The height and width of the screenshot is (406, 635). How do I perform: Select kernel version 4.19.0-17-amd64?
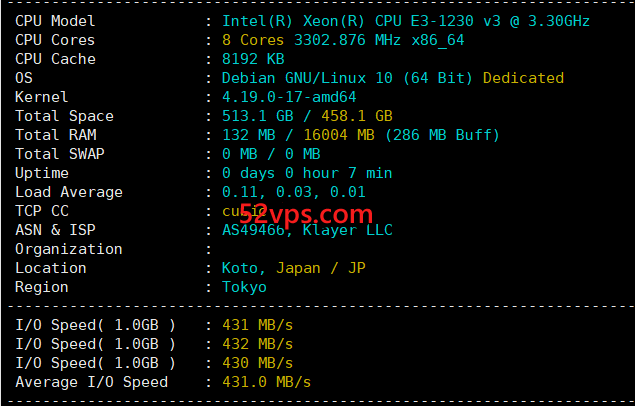289,97
